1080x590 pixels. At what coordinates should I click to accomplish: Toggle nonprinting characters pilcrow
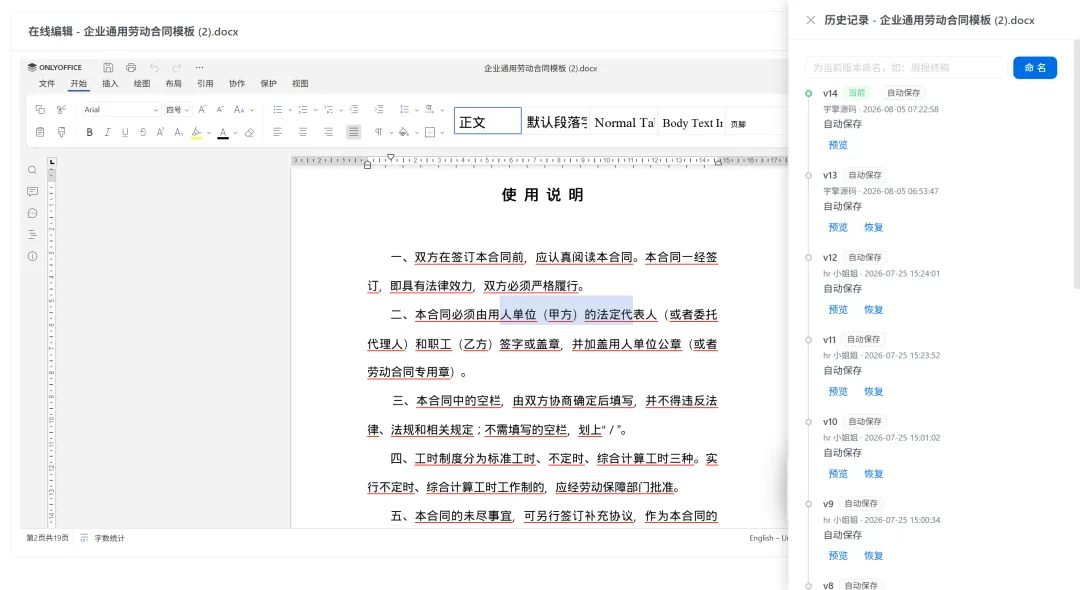tap(378, 132)
